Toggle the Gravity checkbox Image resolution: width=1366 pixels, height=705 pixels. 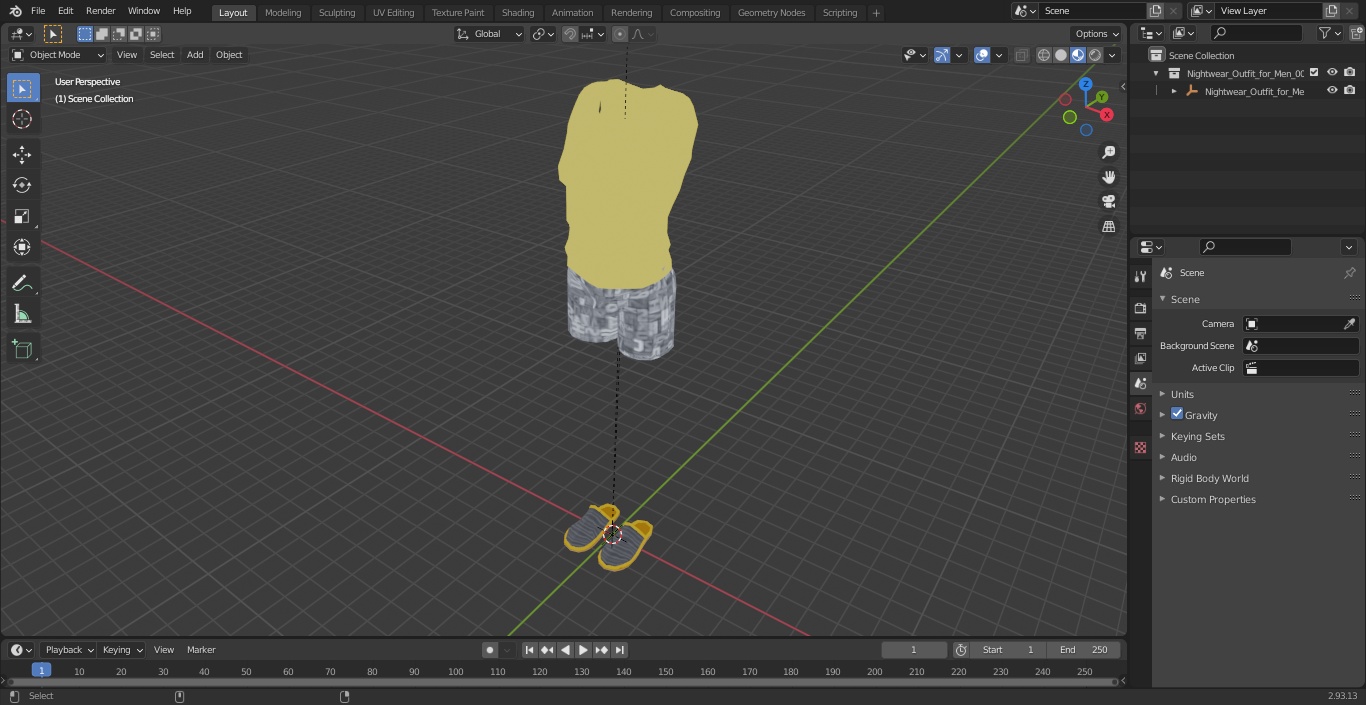pyautogui.click(x=1177, y=414)
